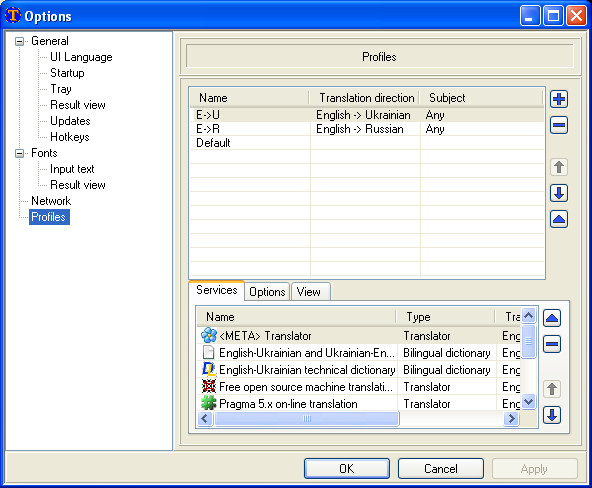
Task: Switch to the View tab
Action: (x=308, y=292)
